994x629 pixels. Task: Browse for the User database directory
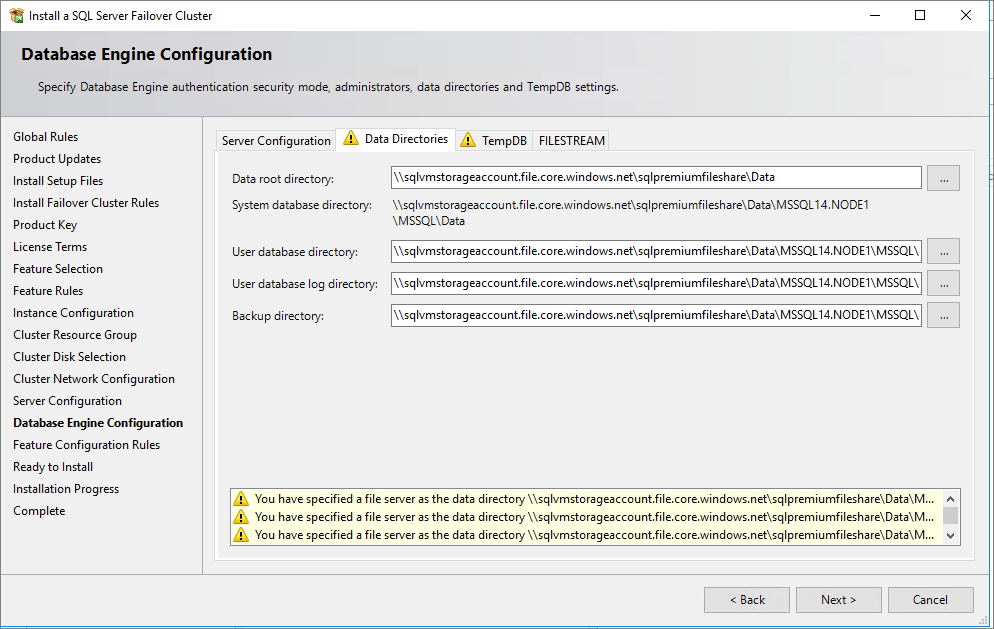coord(942,251)
